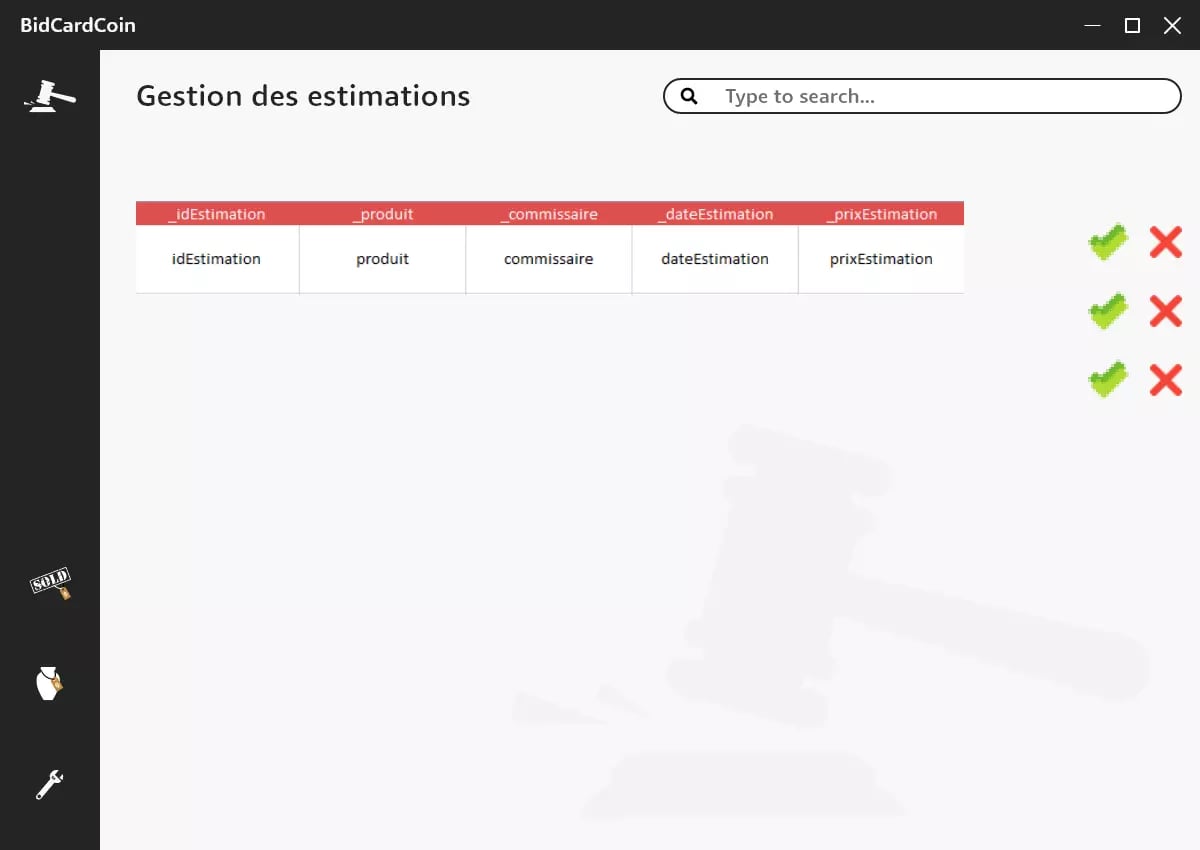Click the _commissaire column header
1200x850 pixels.
(549, 214)
